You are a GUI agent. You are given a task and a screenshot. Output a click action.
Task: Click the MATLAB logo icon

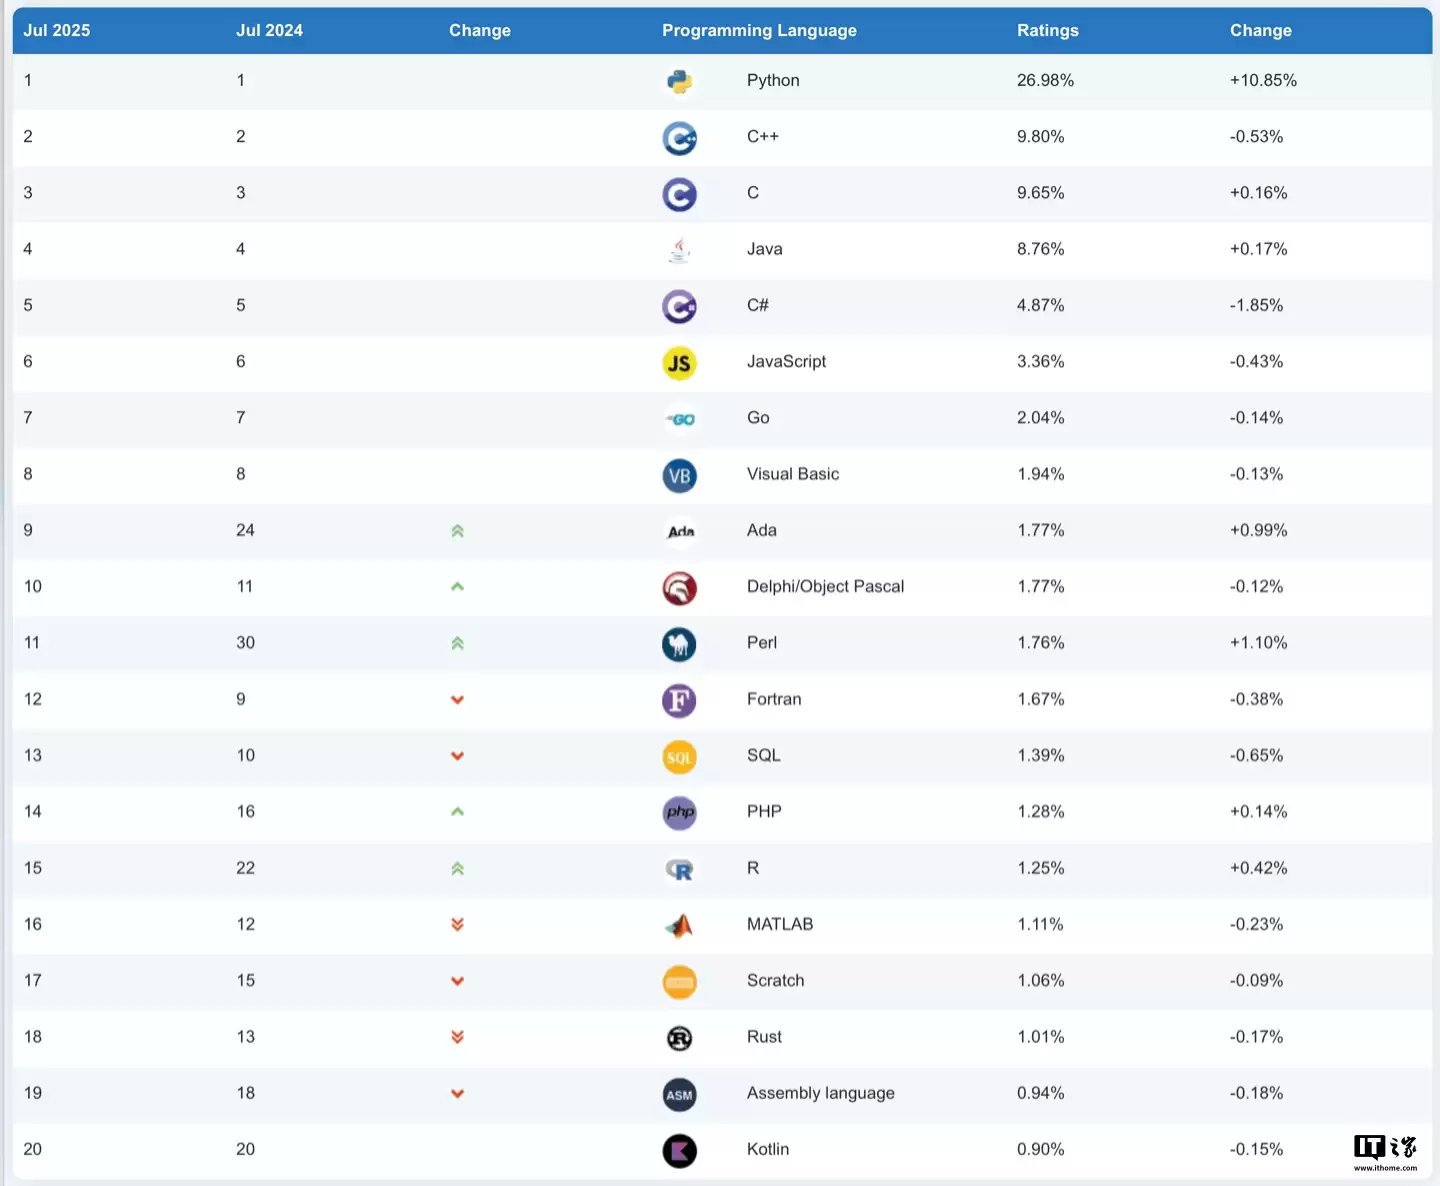pyautogui.click(x=679, y=926)
